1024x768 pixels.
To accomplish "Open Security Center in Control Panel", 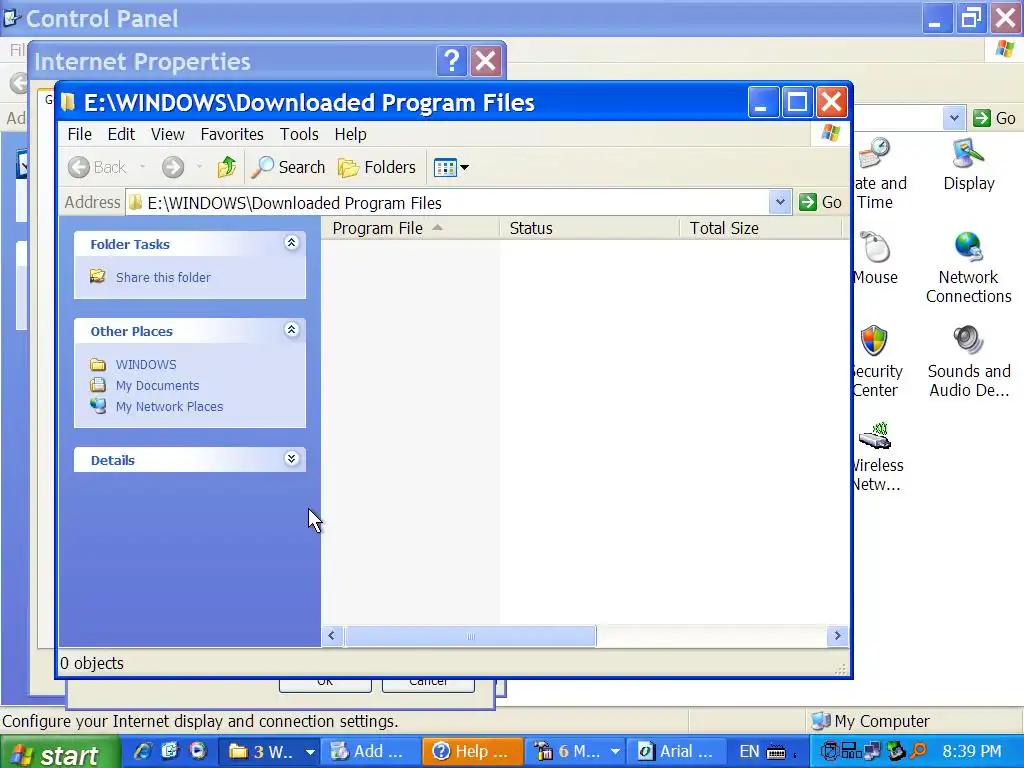I will (x=876, y=362).
